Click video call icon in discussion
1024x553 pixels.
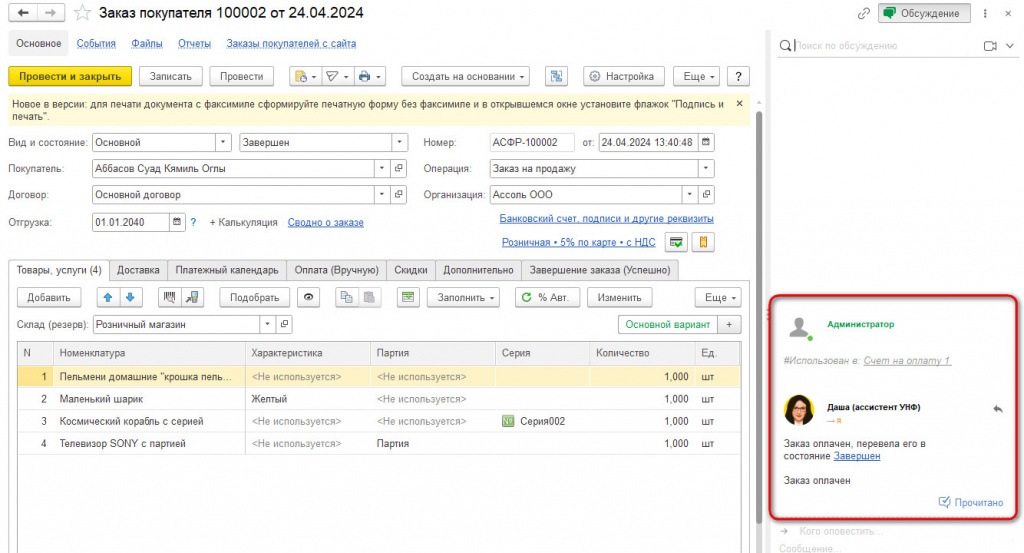click(x=990, y=46)
